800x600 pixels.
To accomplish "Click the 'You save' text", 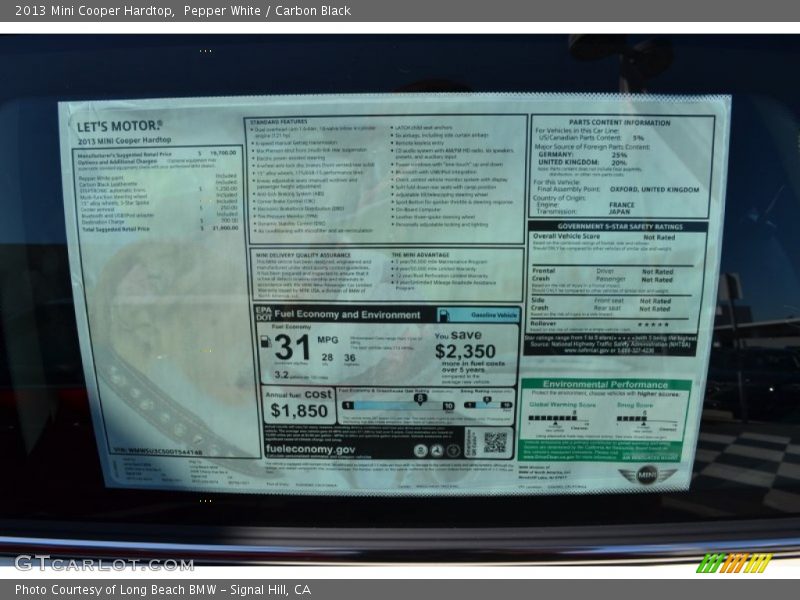I will tap(458, 335).
